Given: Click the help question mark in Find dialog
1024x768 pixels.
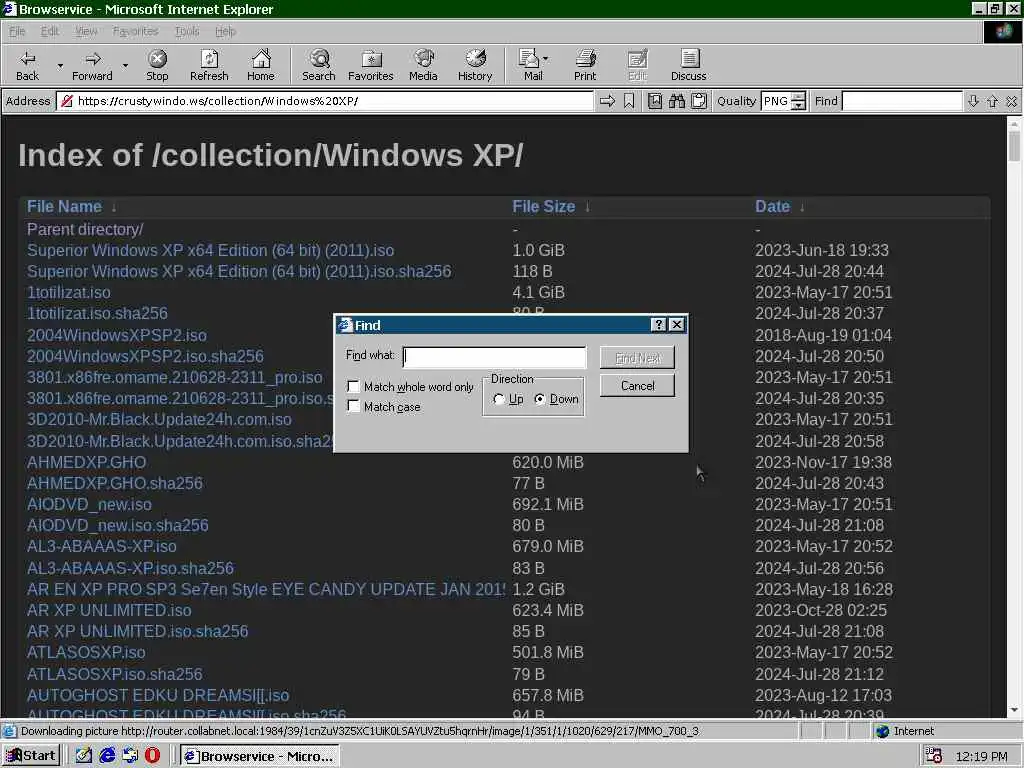Looking at the screenshot, I should click(x=658, y=325).
